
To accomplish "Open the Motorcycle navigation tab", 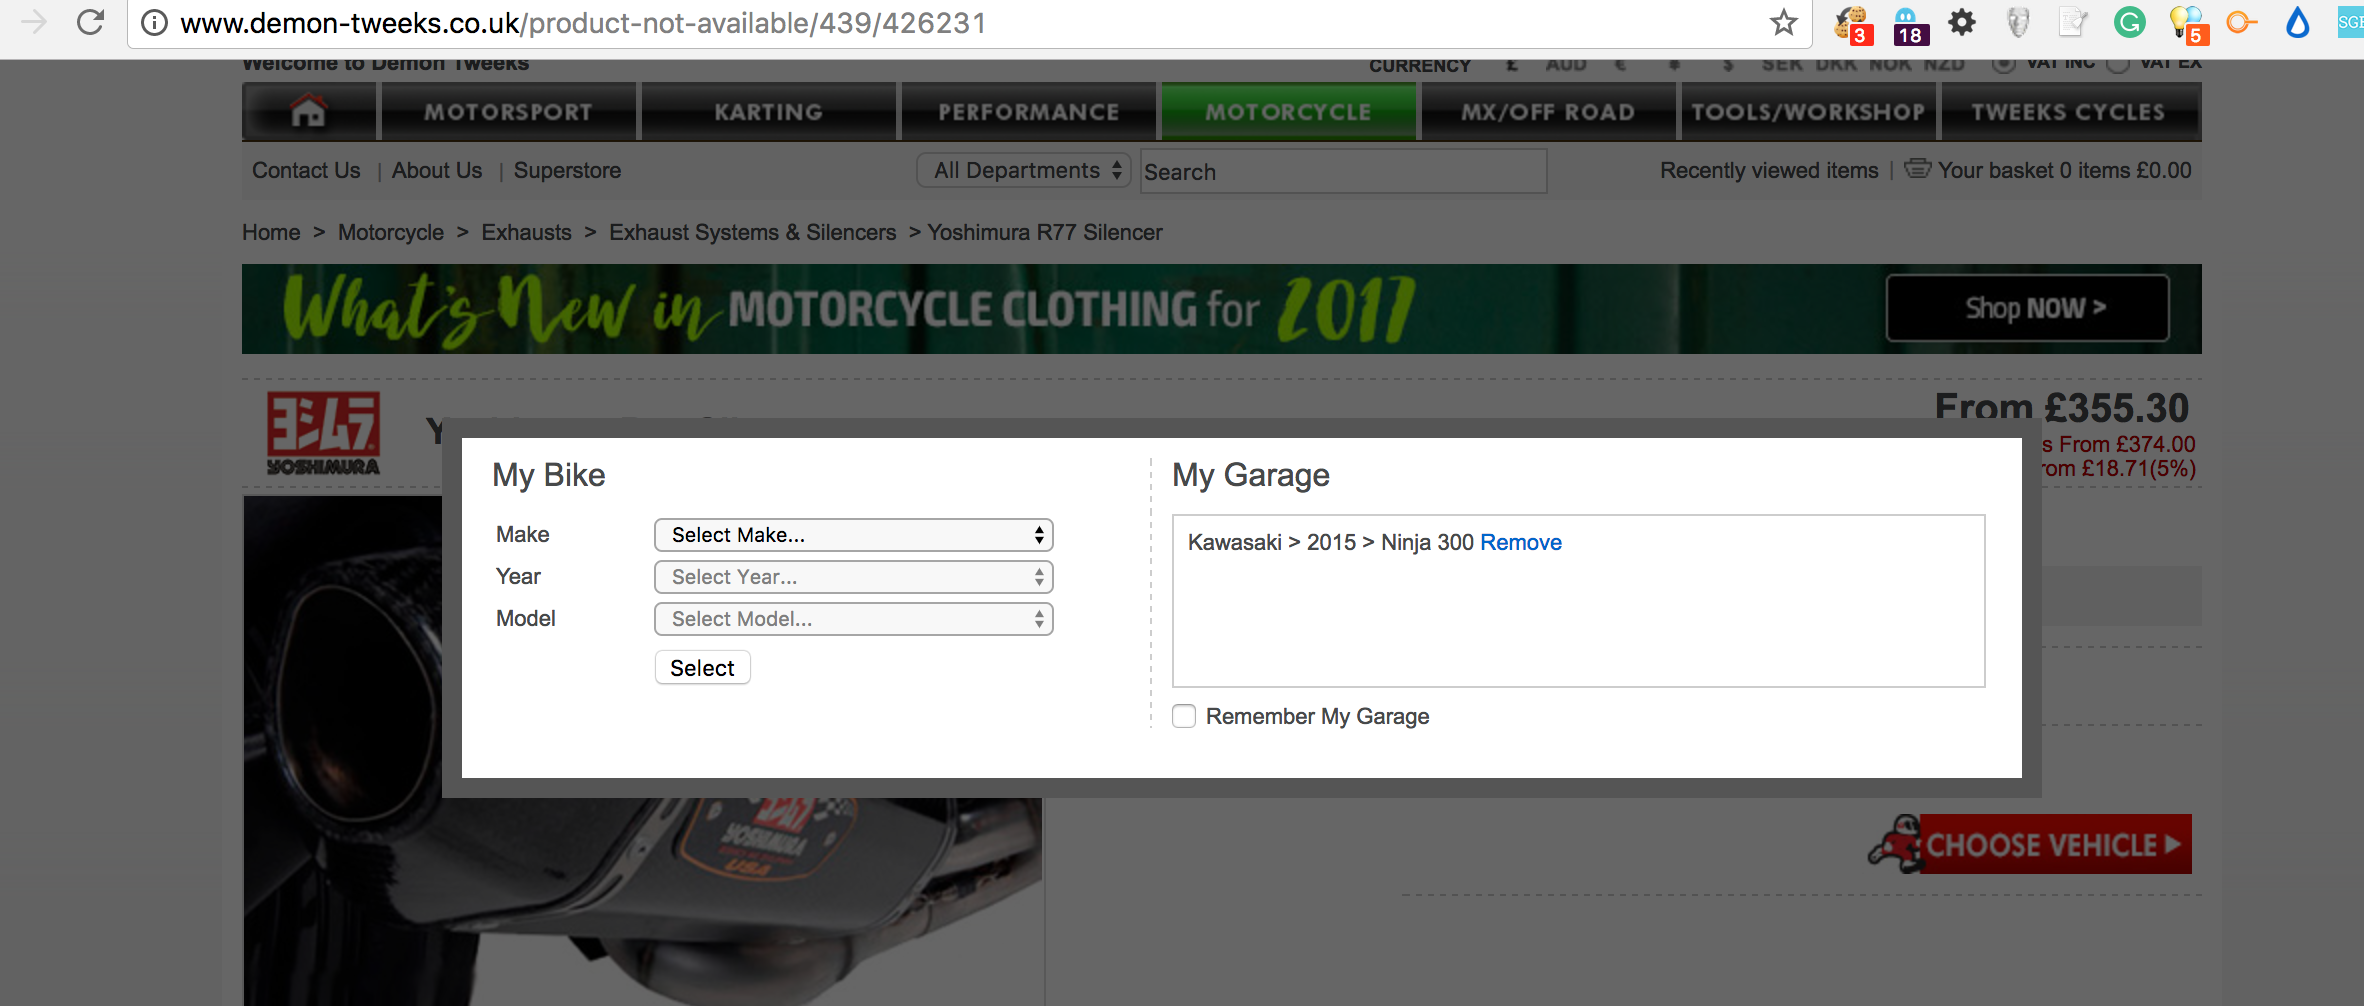I will 1288,111.
